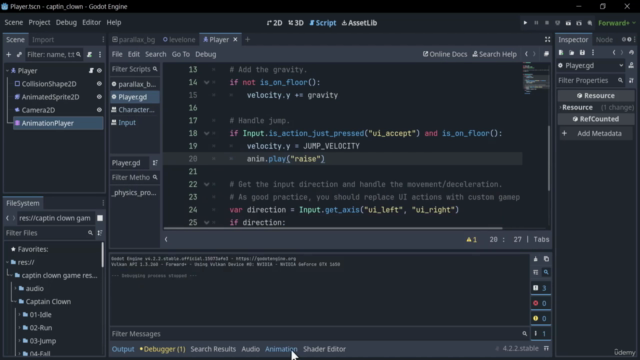The image size is (640, 360).
Task: Hide the Camera2D node
Action: coord(99,110)
